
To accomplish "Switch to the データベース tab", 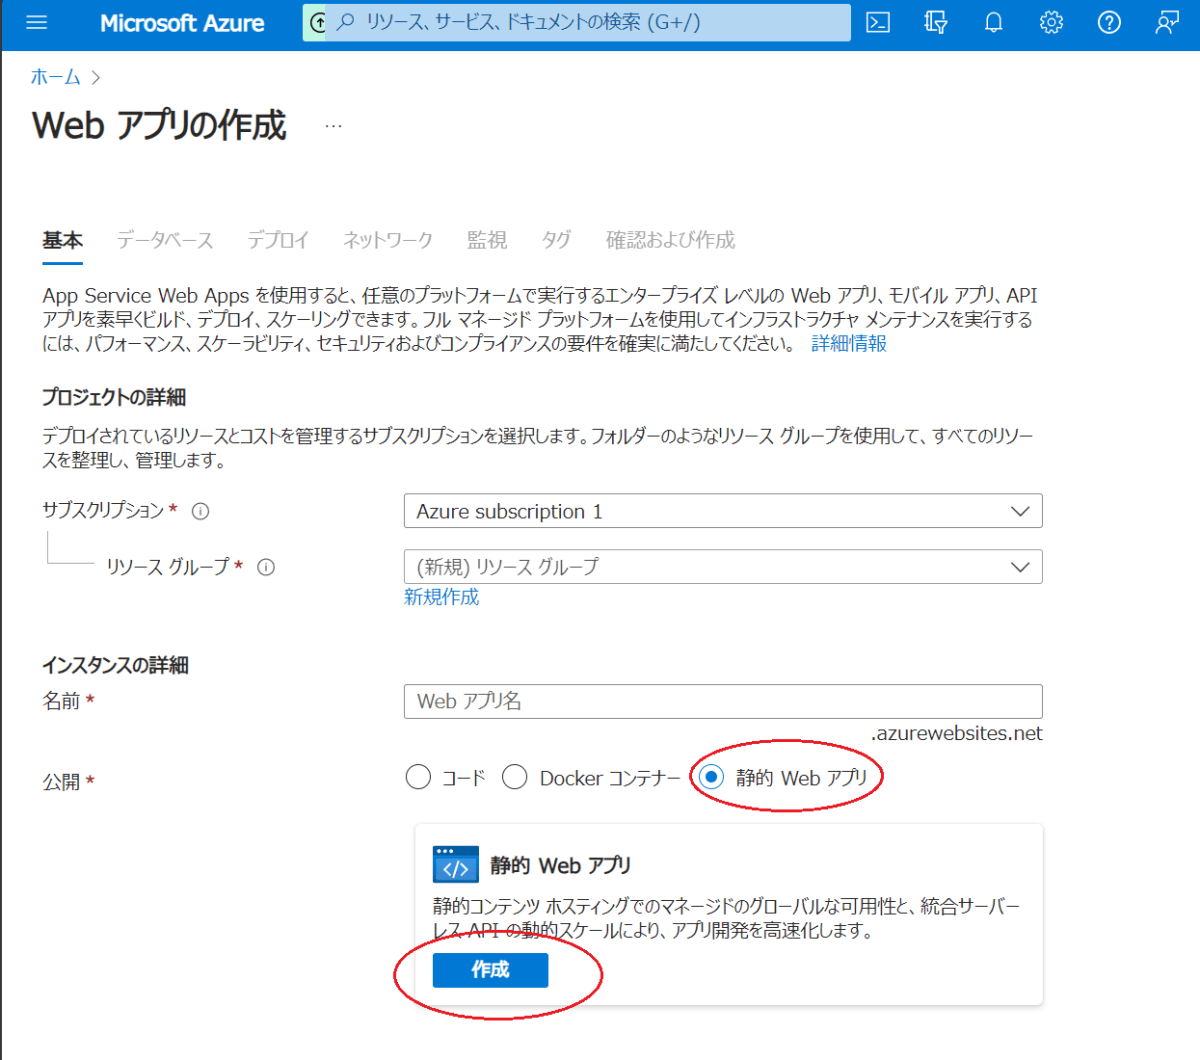I will pyautogui.click(x=165, y=240).
